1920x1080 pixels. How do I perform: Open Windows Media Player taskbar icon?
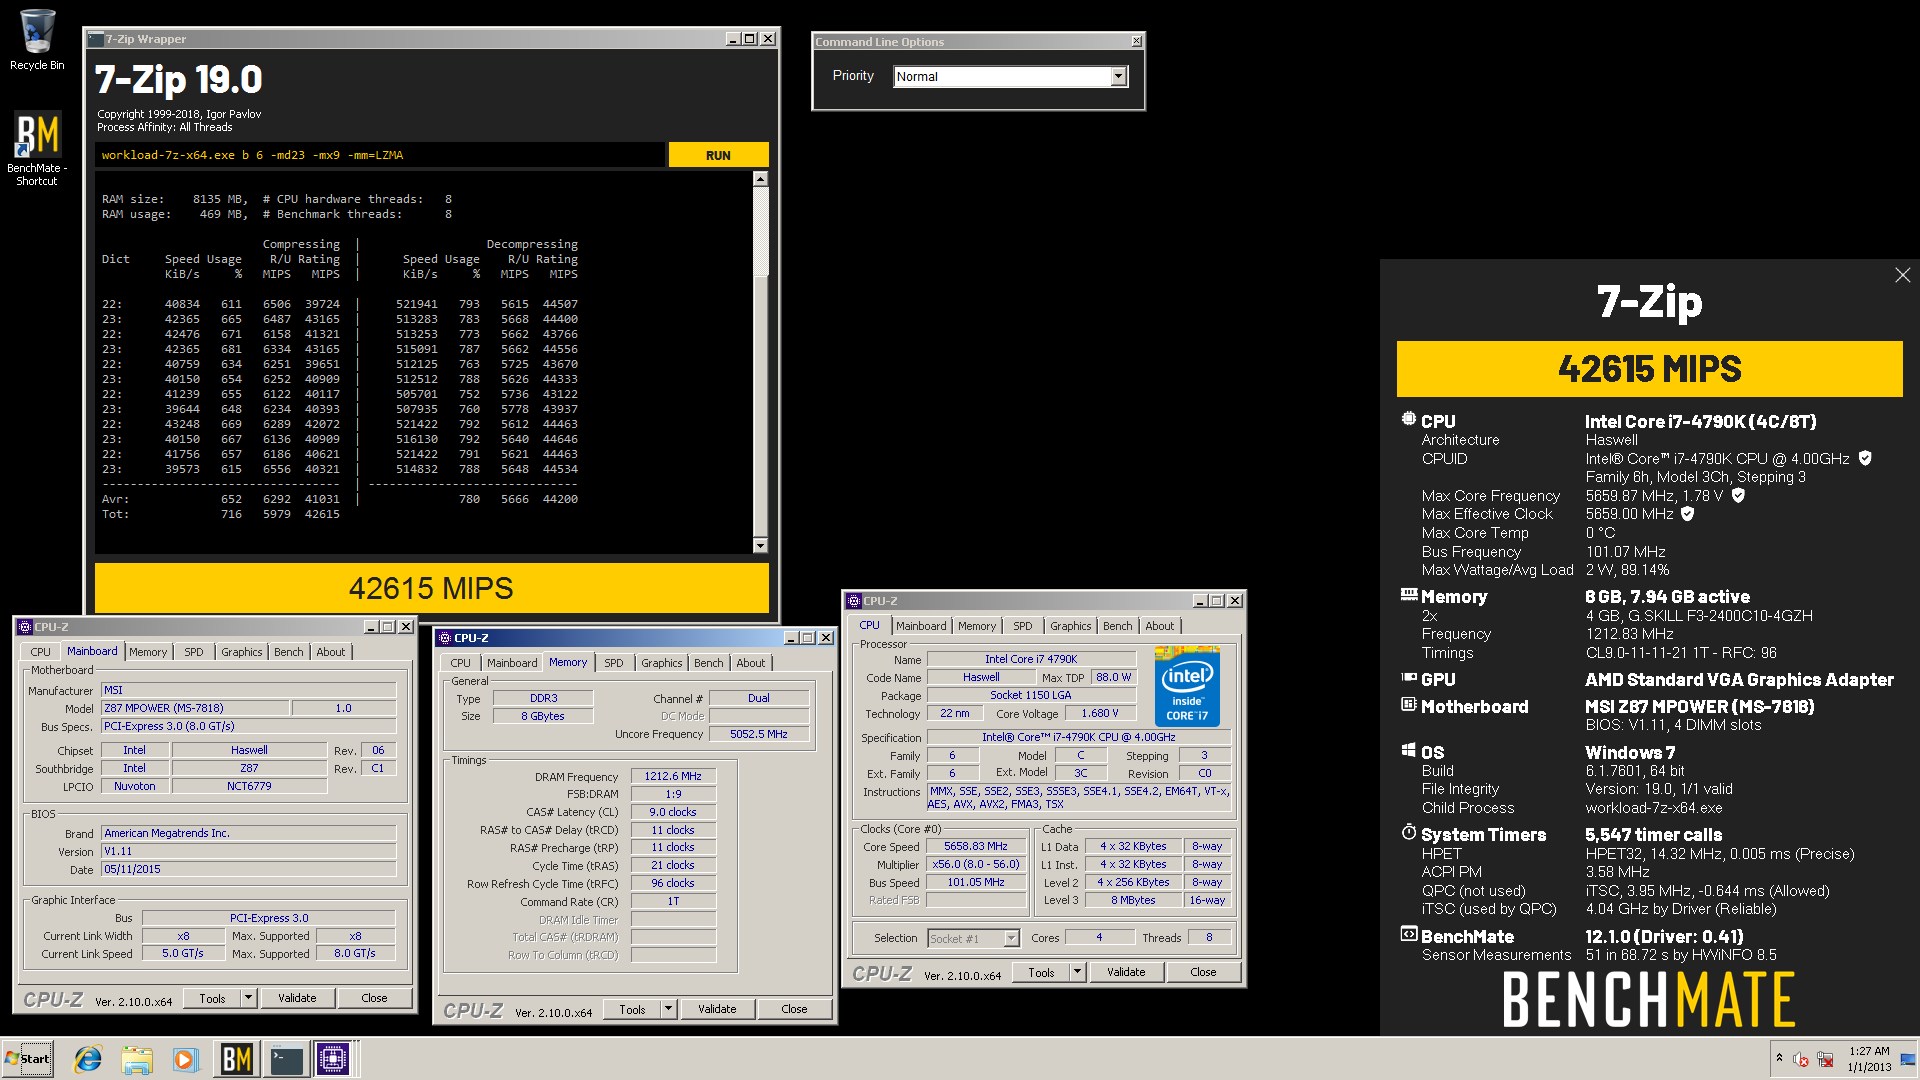pyautogui.click(x=185, y=1059)
